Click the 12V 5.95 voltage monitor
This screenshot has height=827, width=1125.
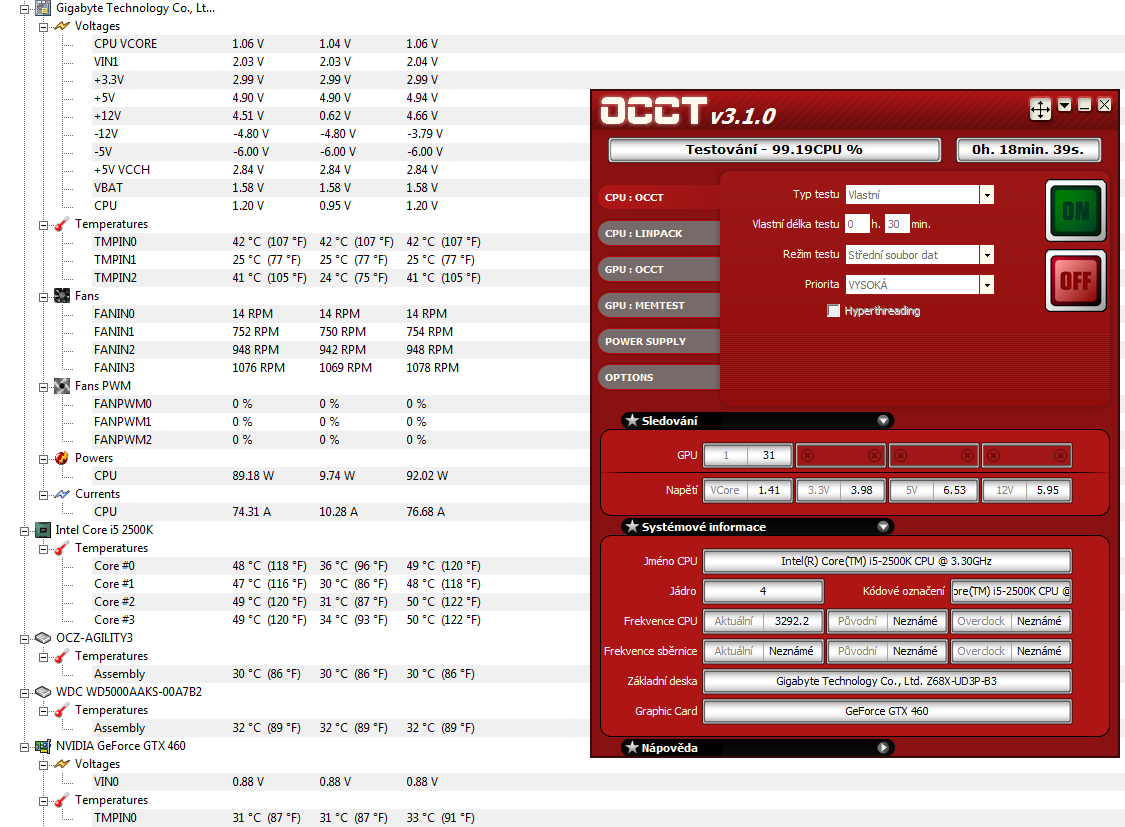[1026, 490]
